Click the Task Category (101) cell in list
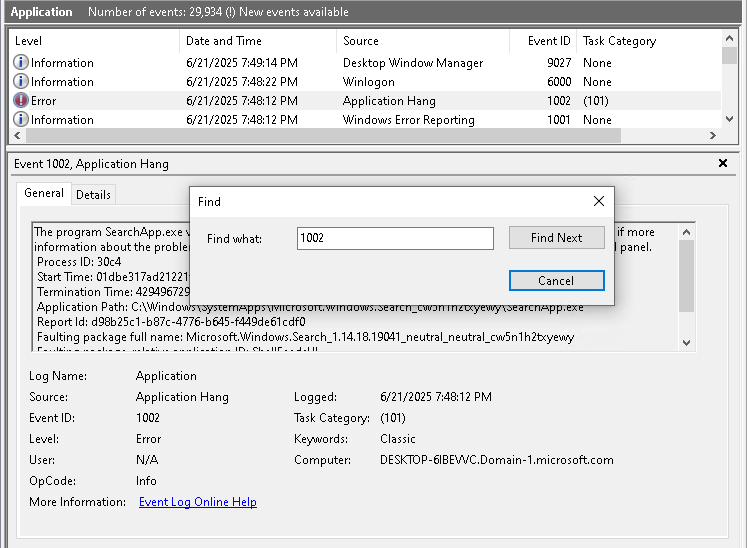Screen dimensions: 747x548 click(596, 101)
